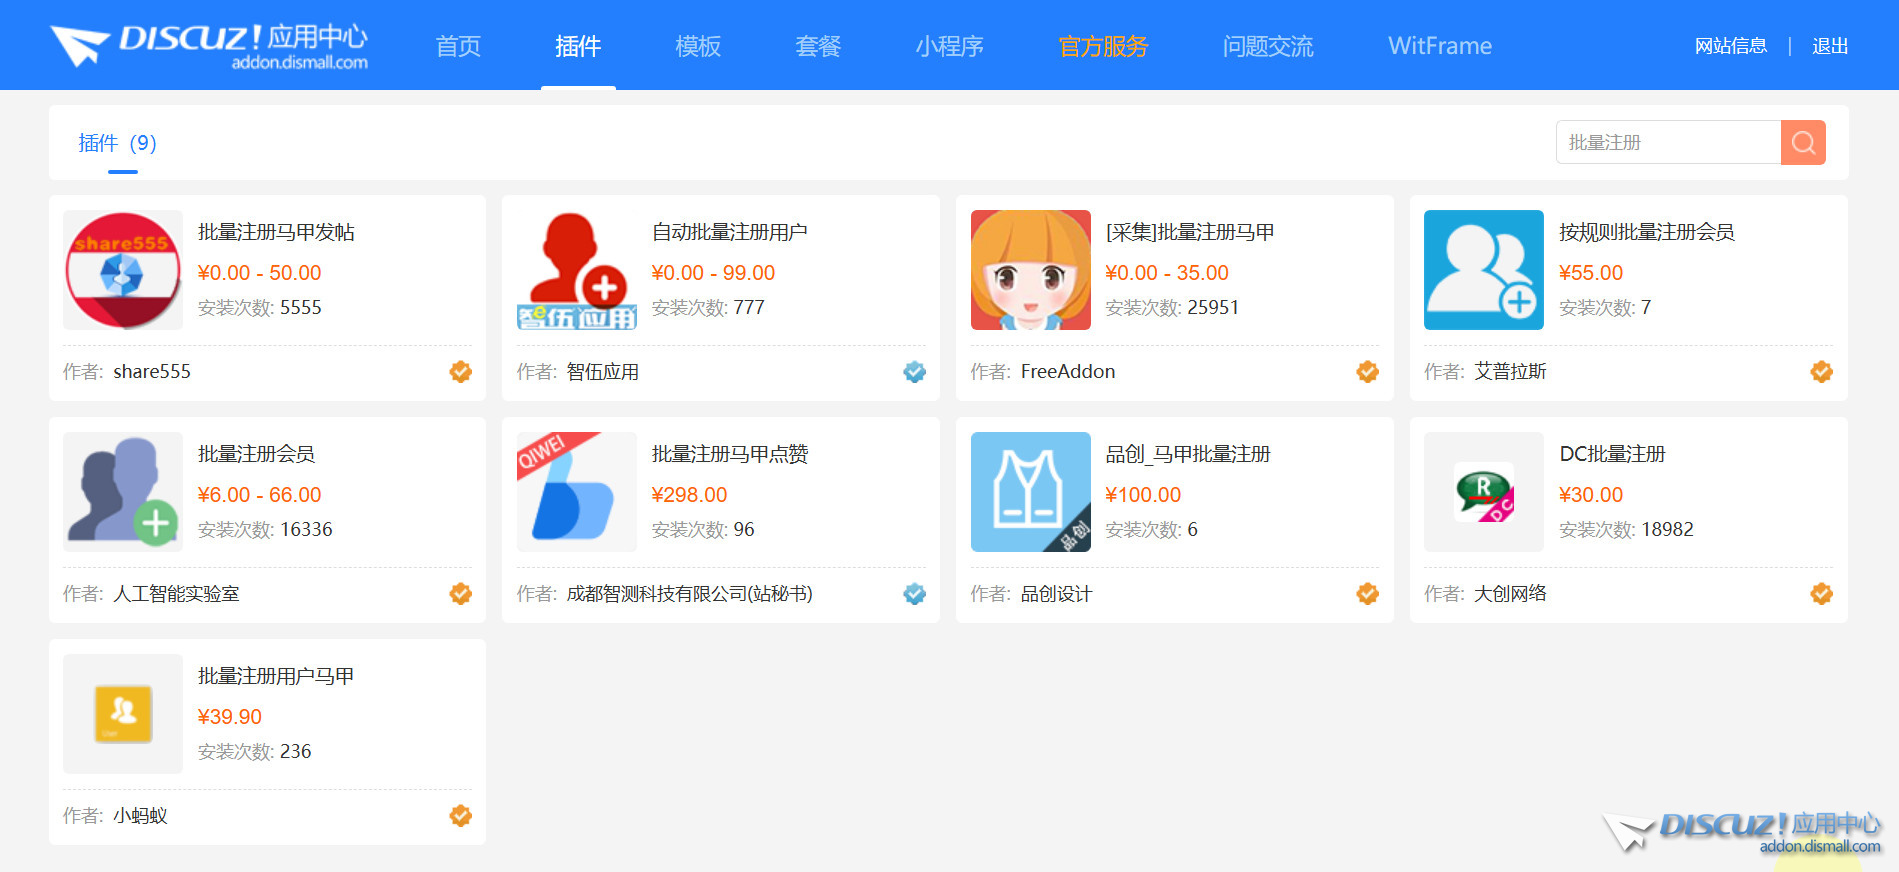Open the 按规则批量注册会员 blue users icon

pyautogui.click(x=1483, y=270)
